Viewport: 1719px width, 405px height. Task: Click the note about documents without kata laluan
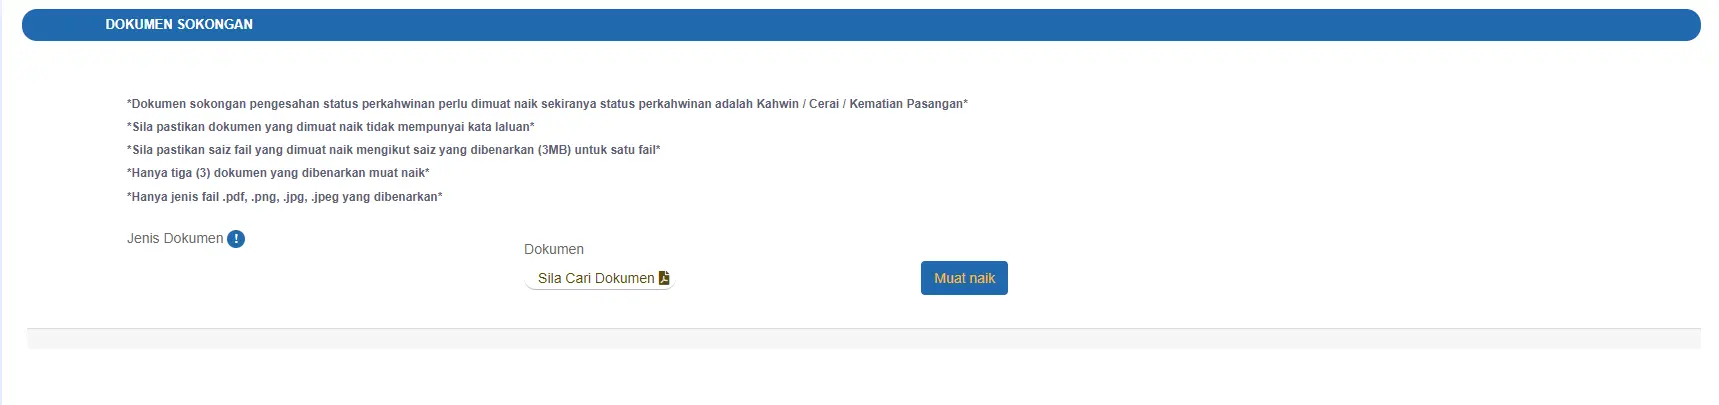pyautogui.click(x=331, y=127)
